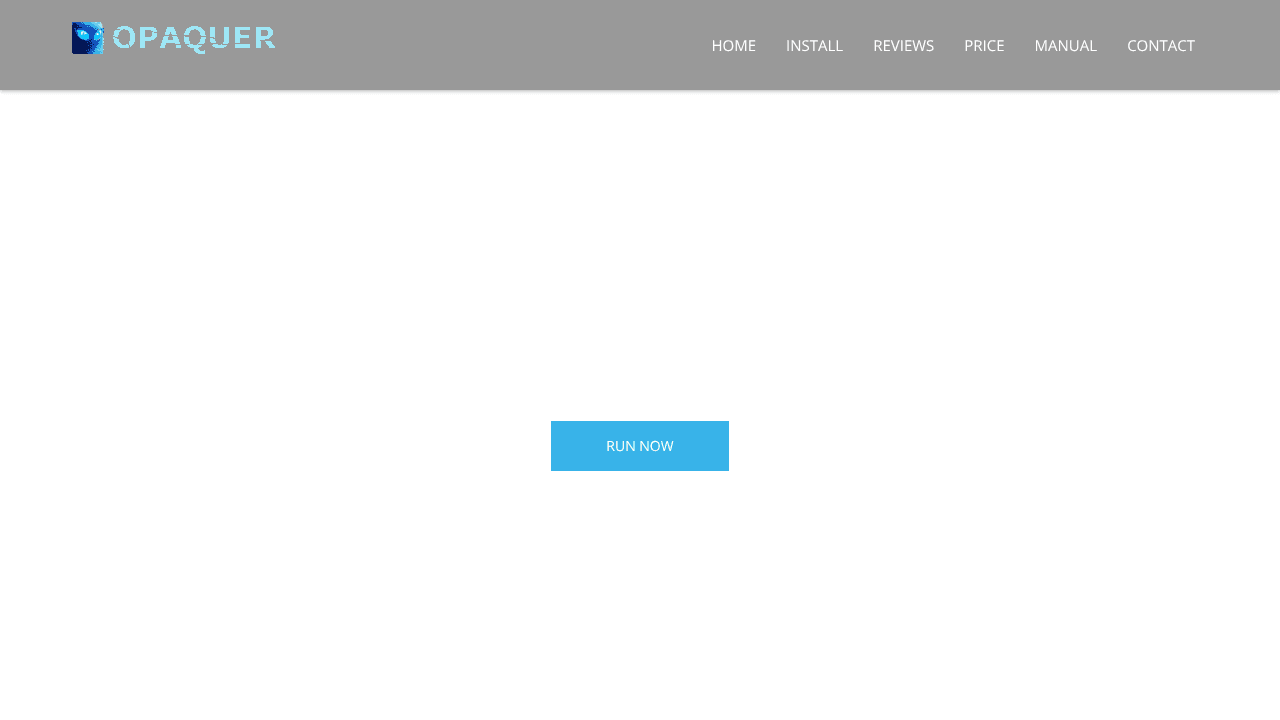View the PRICE page
This screenshot has width=1280, height=720.
click(984, 45)
